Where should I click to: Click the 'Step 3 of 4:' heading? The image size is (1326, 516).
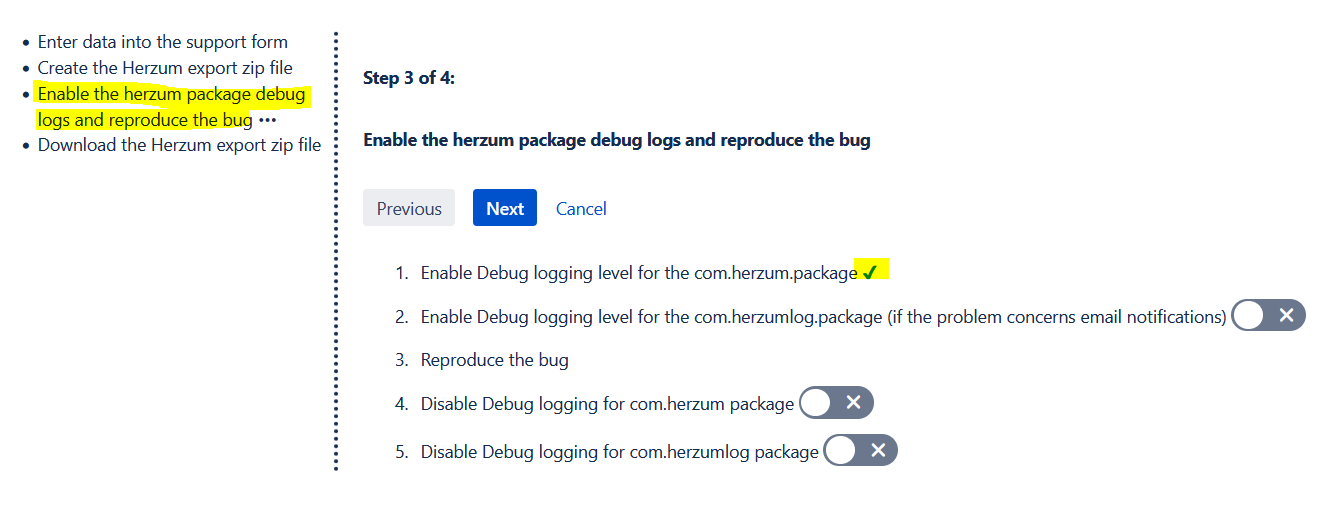[409, 78]
